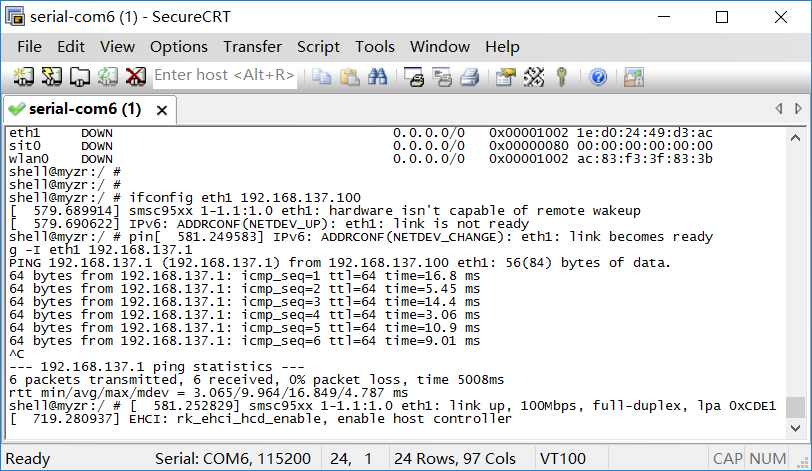This screenshot has height=471, width=812.
Task: Click the Quick Connect toolbar icon
Action: (x=52, y=77)
